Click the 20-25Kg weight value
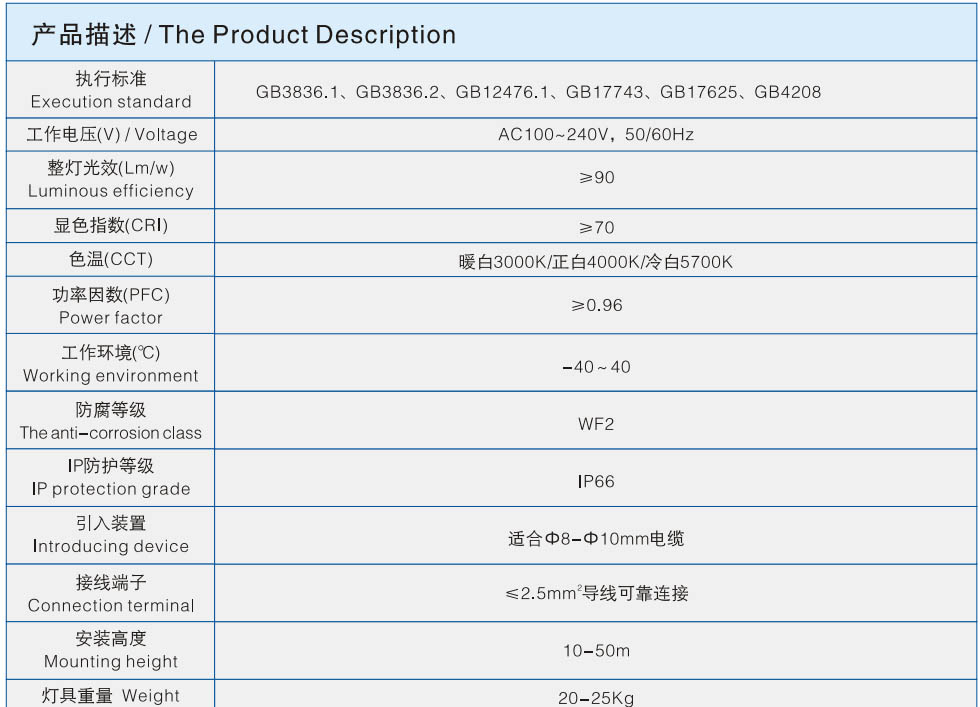980x707 pixels. coord(596,697)
